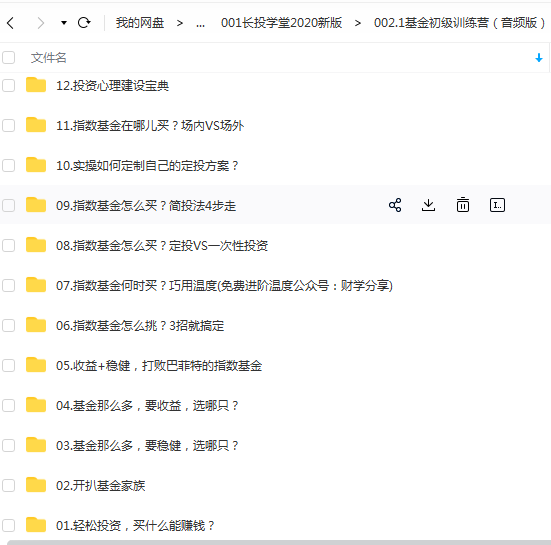The height and width of the screenshot is (545, 551).
Task: Download the 09.指数基金怎么买 folder
Action: (428, 205)
